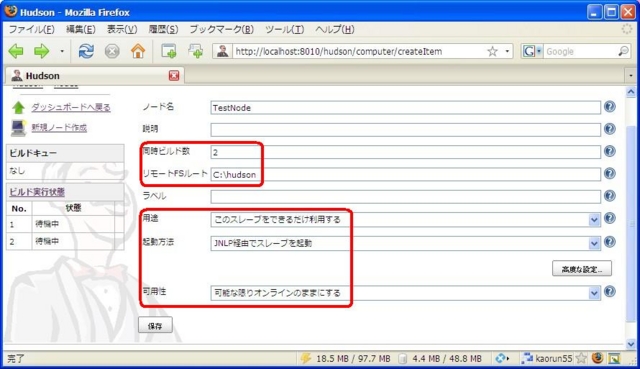Click the 新規ノード作成 link

click(59, 128)
